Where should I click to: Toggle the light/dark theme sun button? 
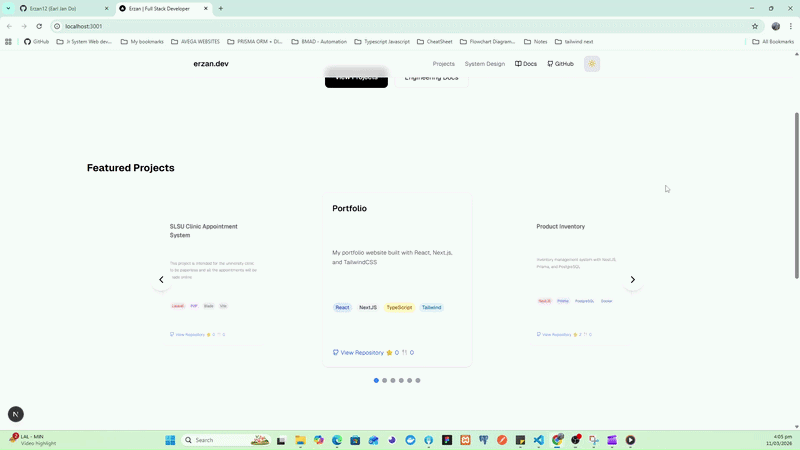592,64
